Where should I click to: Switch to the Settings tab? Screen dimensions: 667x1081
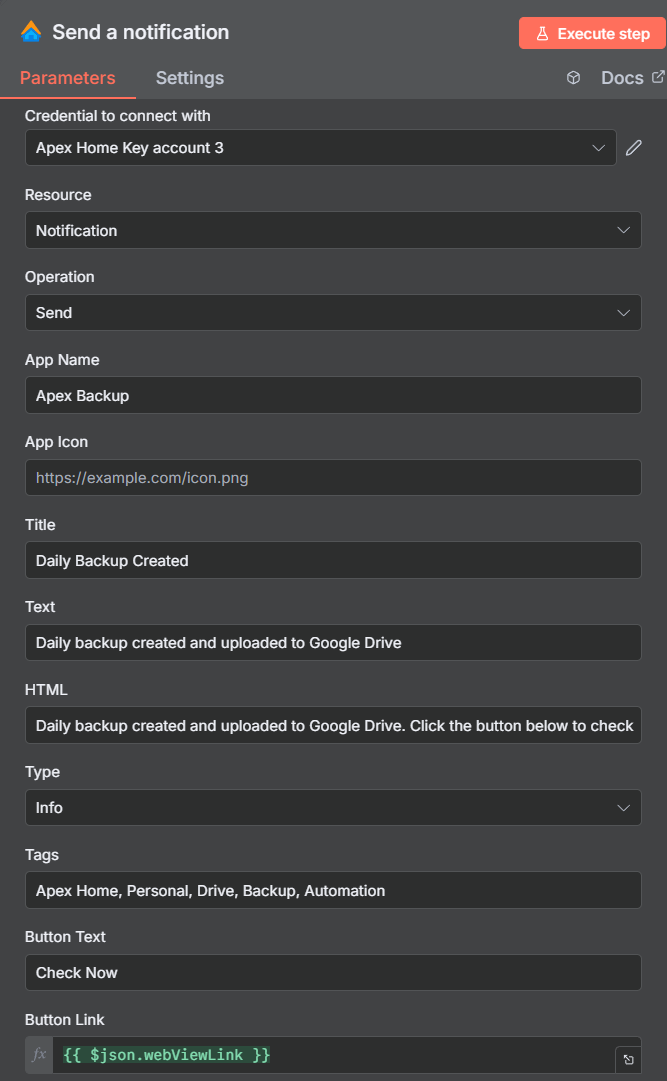tap(189, 78)
